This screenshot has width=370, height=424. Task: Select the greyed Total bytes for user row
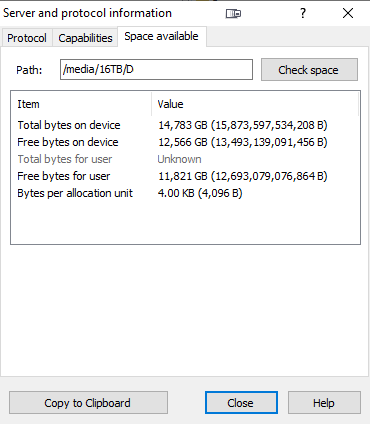pyautogui.click(x=185, y=159)
